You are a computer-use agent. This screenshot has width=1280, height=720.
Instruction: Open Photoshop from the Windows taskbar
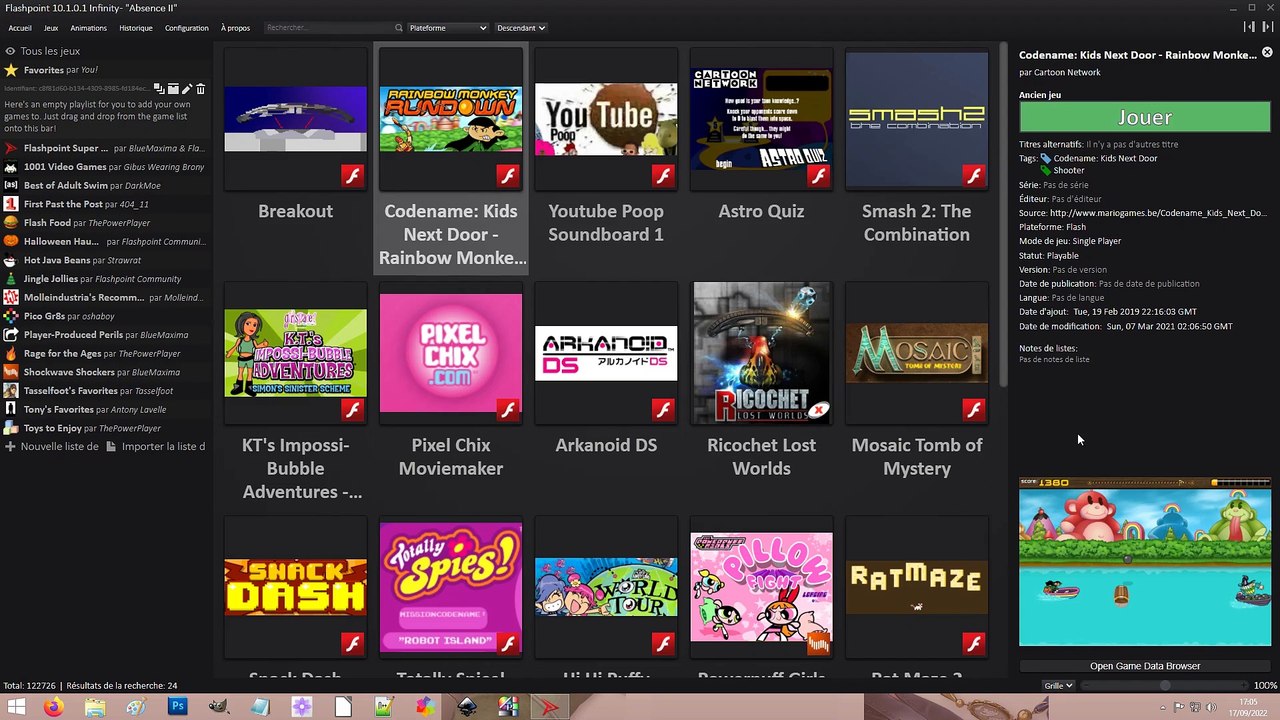[177, 707]
